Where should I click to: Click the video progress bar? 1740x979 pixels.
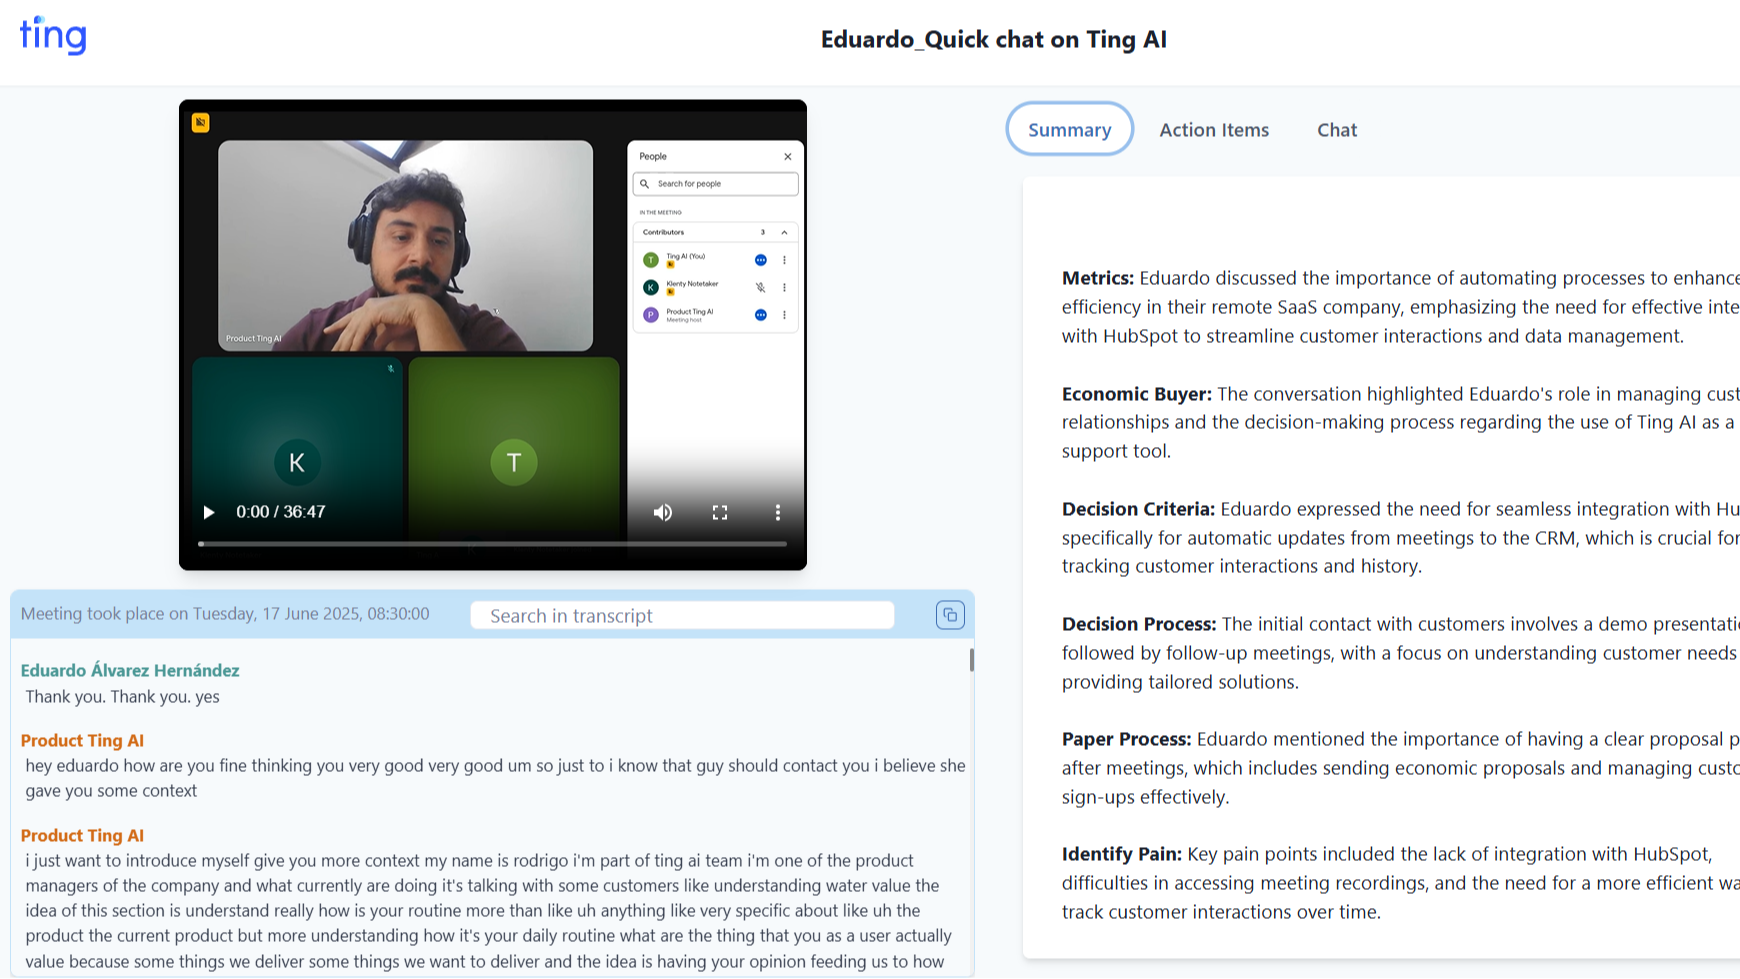click(492, 544)
